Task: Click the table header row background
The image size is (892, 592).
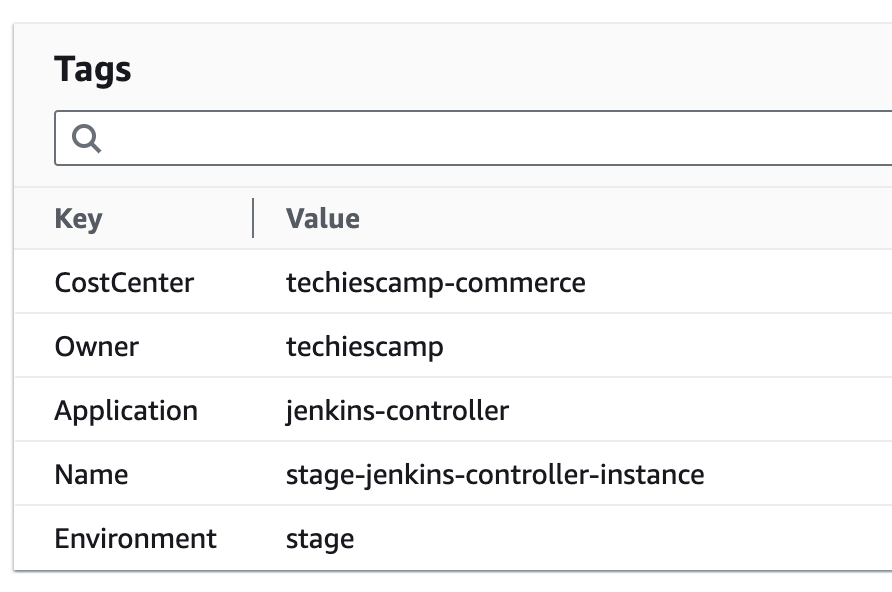Action: click(x=600, y=218)
